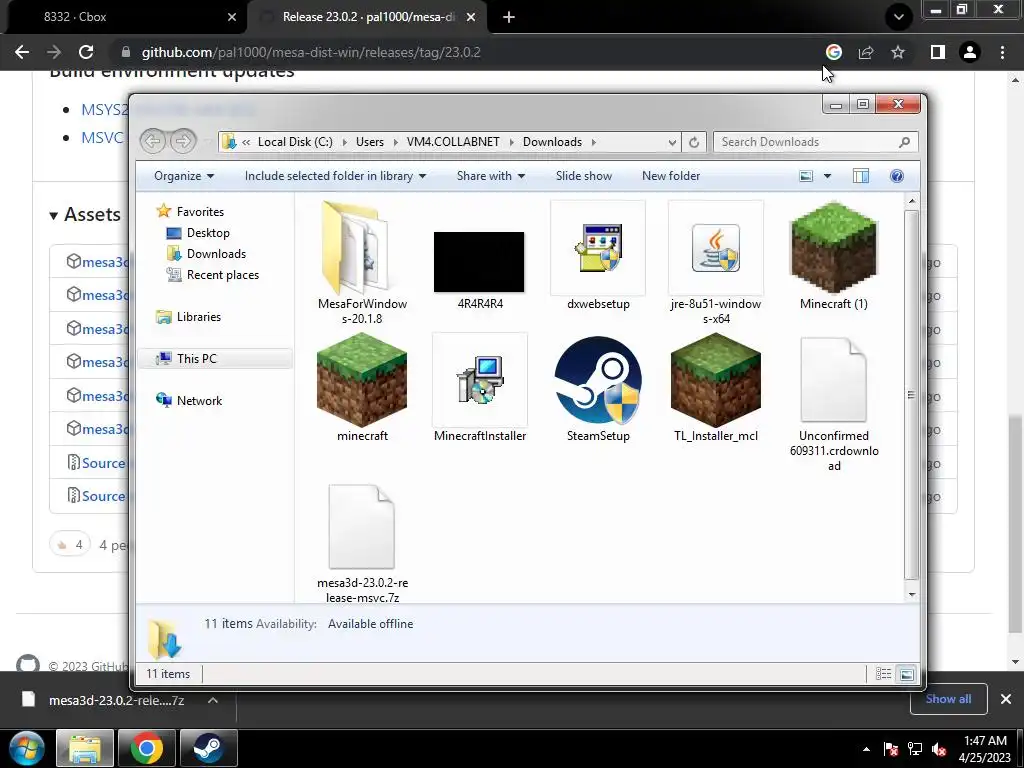
Task: Open the Chrome three-dot menu
Action: 1002,52
